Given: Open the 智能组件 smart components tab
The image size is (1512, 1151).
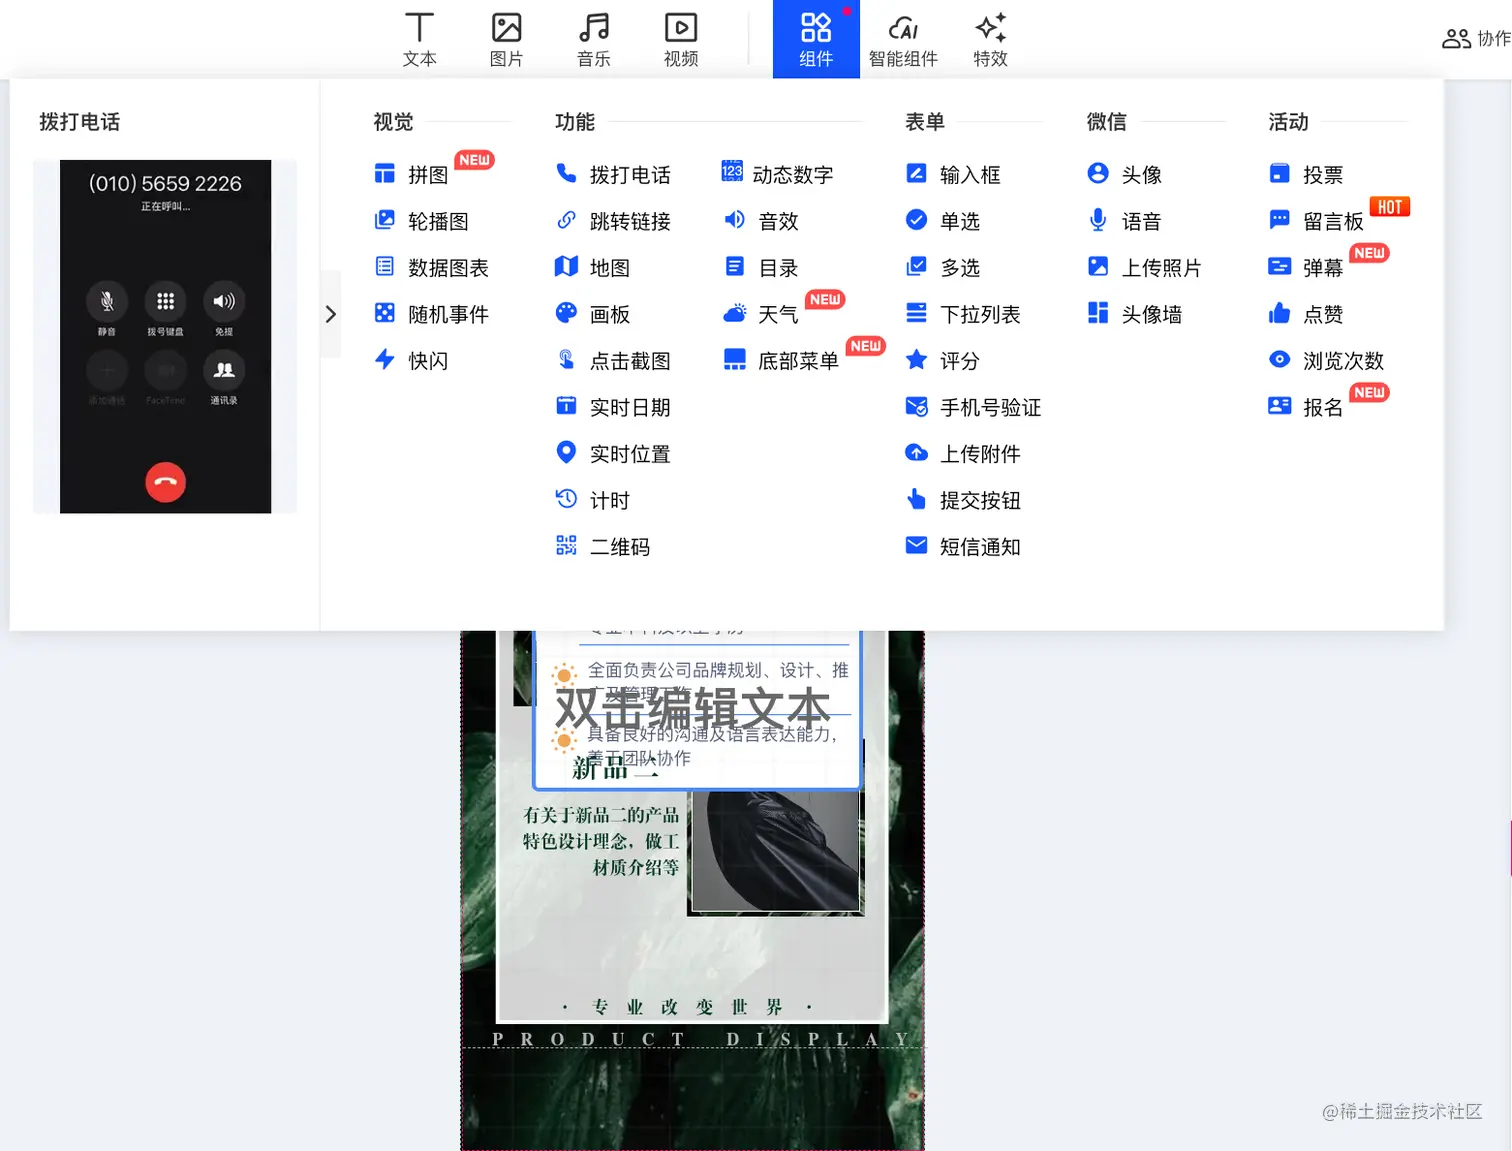Looking at the screenshot, I should click(903, 39).
